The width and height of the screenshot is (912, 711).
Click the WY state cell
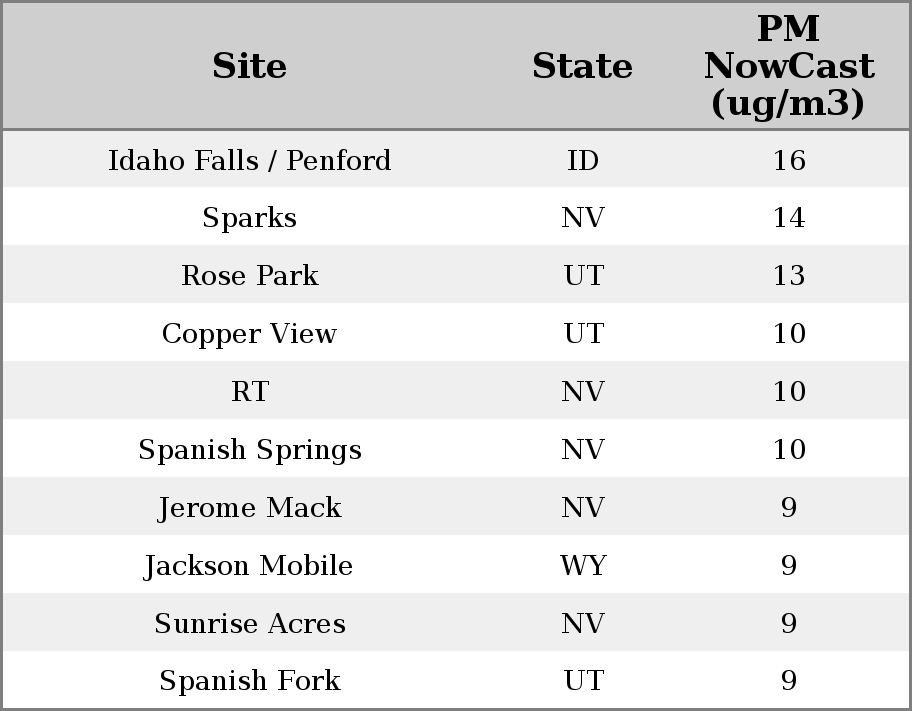(x=582, y=566)
